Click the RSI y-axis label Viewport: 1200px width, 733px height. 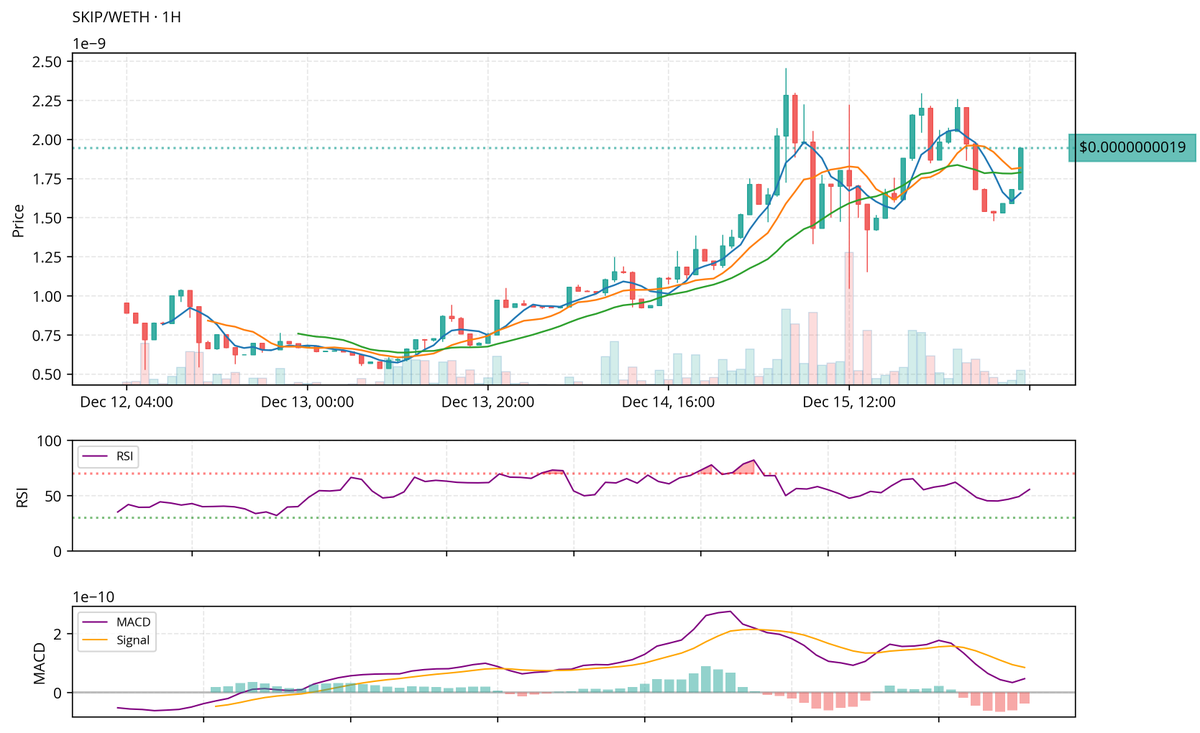click(24, 496)
